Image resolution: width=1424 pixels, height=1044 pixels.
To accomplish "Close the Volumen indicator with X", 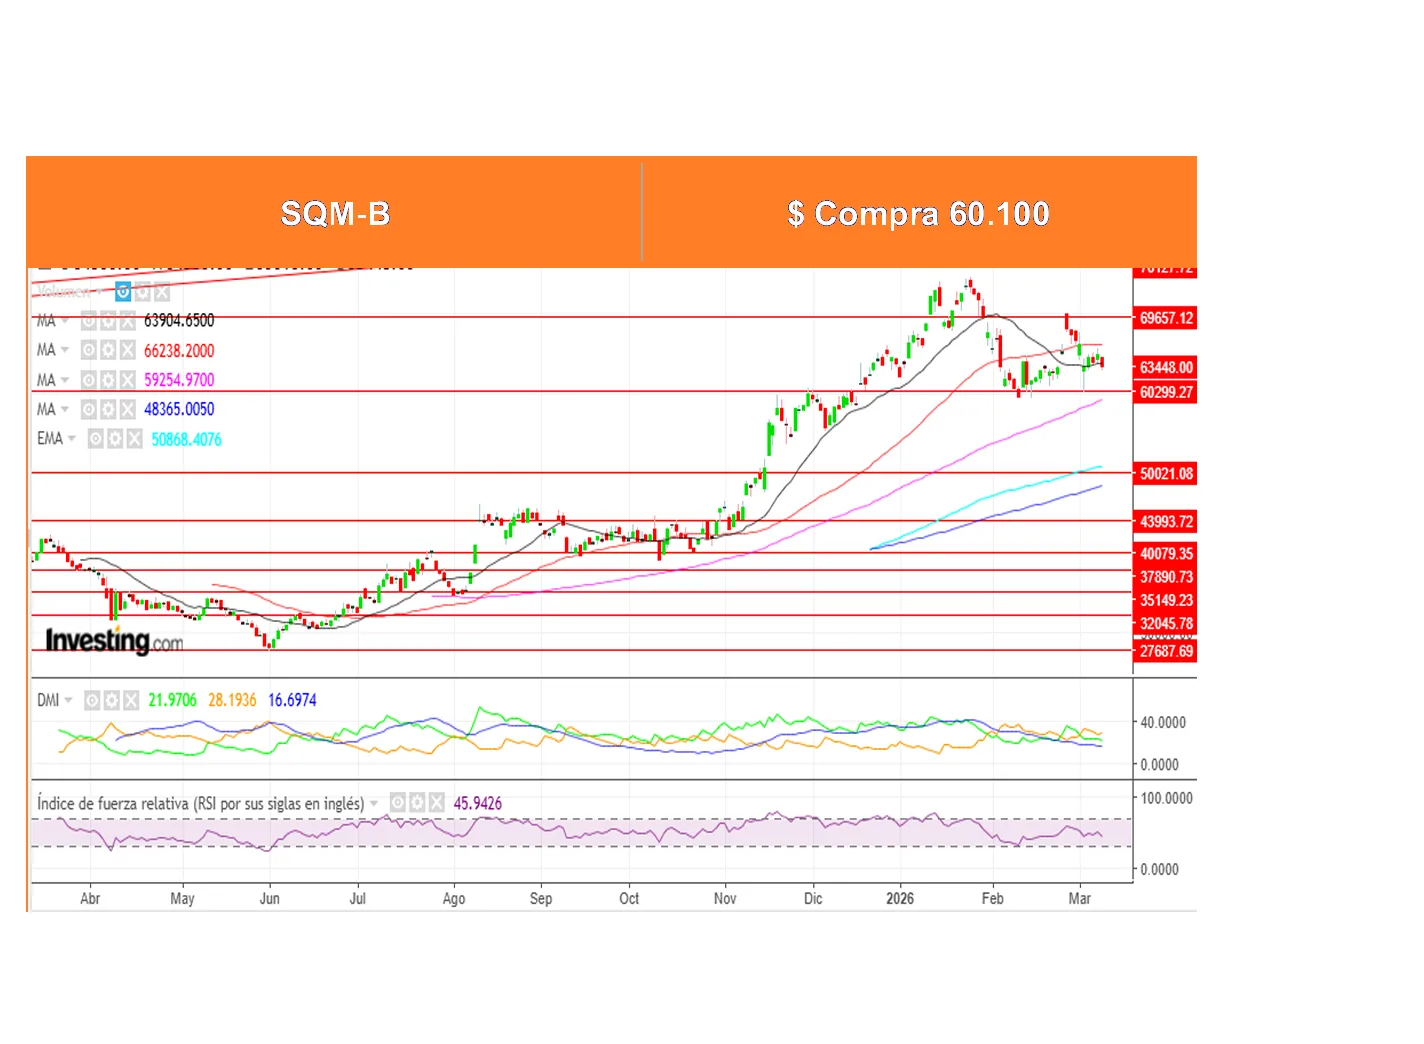I will pyautogui.click(x=161, y=292).
